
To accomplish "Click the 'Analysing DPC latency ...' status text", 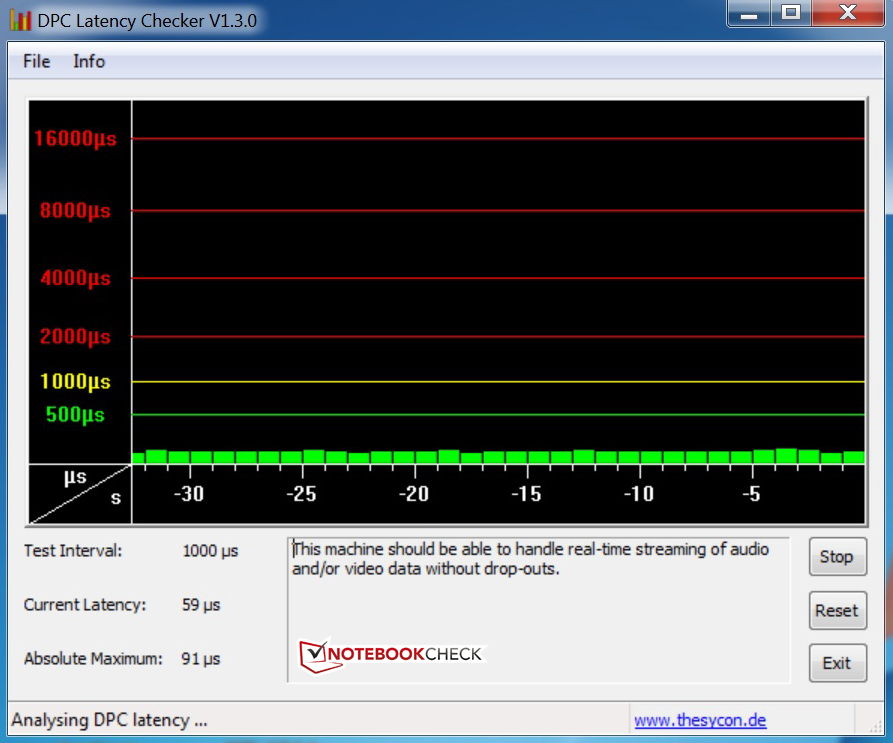I will click(109, 720).
